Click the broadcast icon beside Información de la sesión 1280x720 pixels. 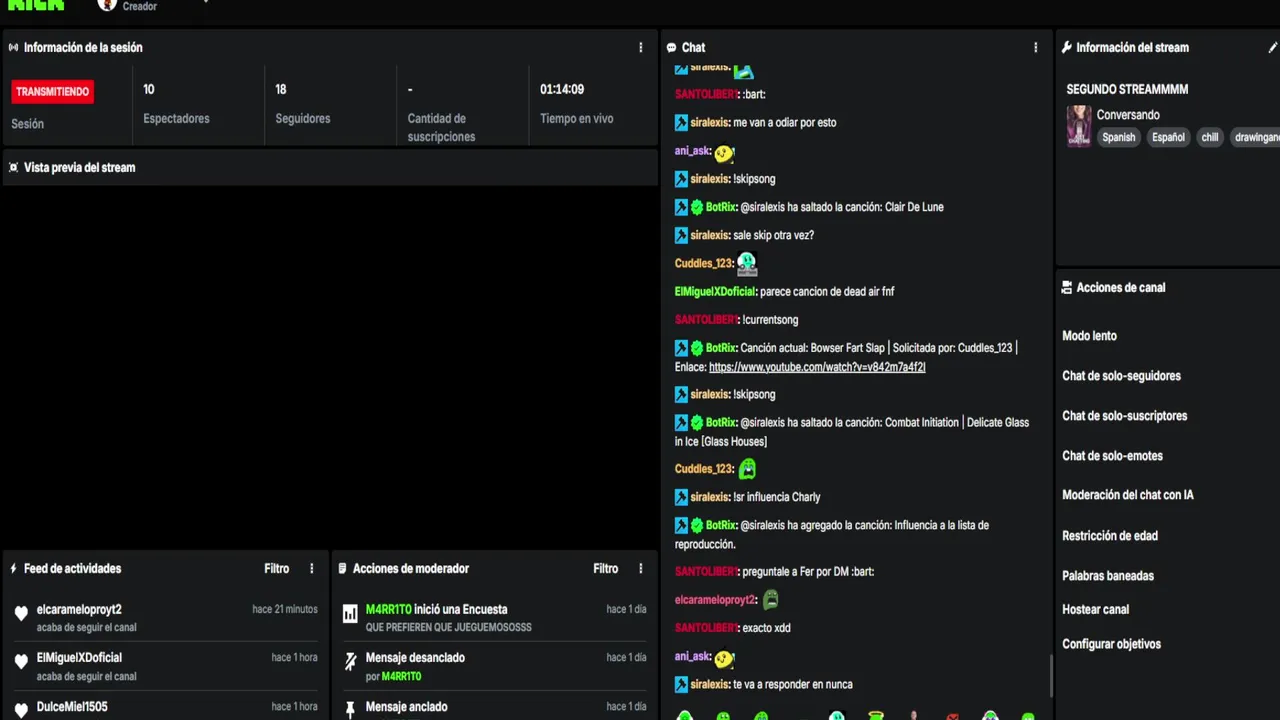coord(13,47)
